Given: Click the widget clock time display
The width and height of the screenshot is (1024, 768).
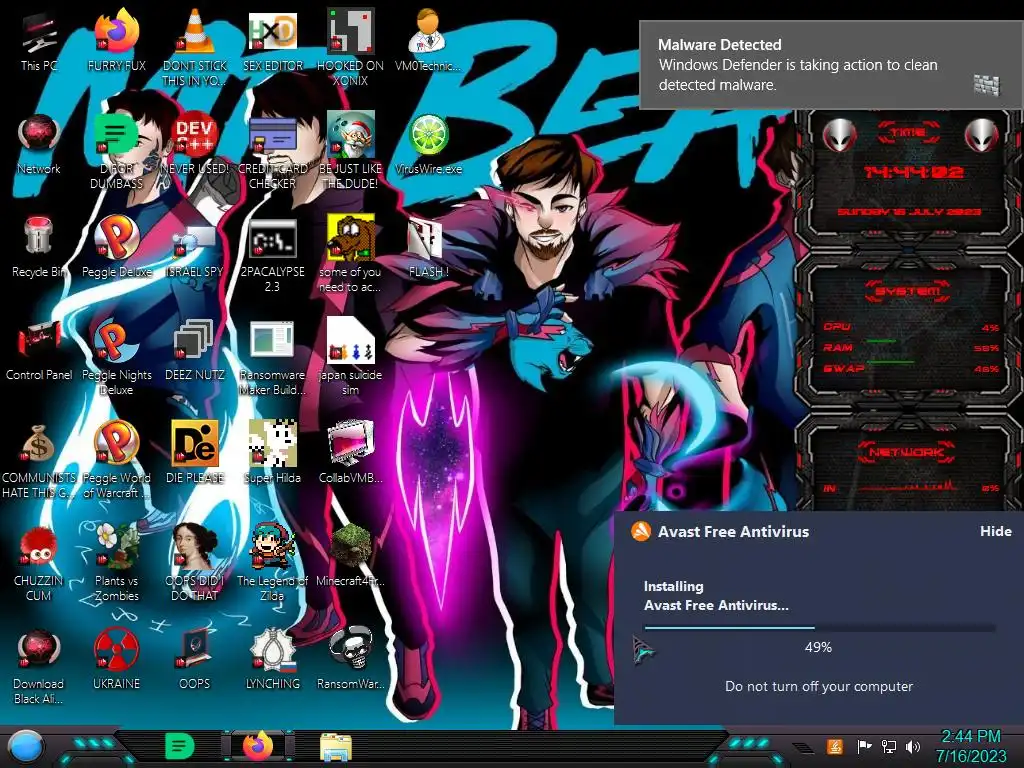Looking at the screenshot, I should (x=913, y=172).
